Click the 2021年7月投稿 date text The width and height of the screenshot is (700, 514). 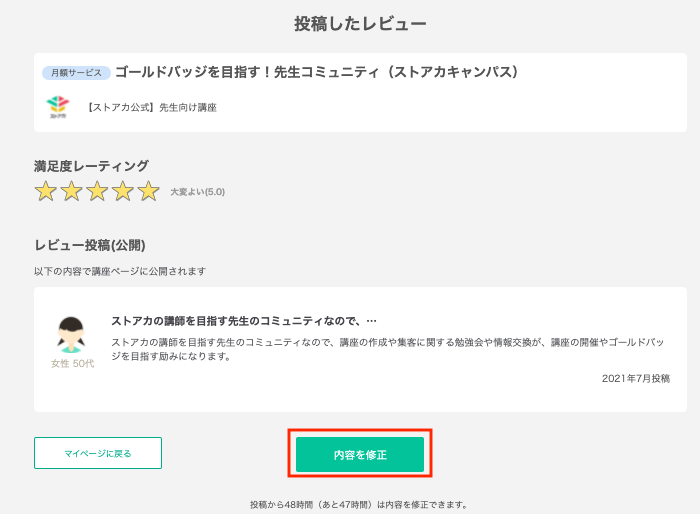coord(636,379)
